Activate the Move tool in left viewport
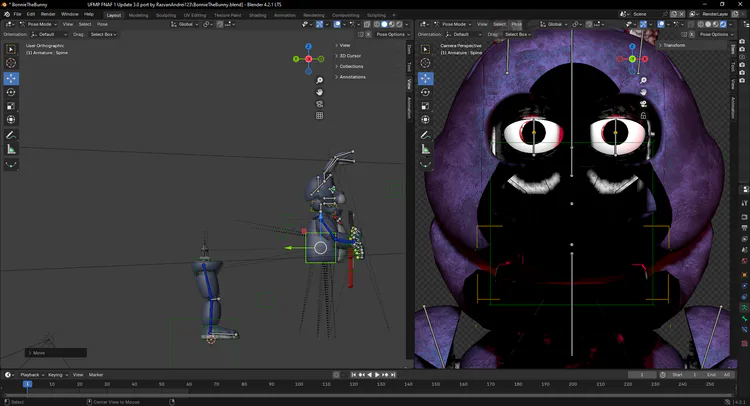 coord(11,78)
